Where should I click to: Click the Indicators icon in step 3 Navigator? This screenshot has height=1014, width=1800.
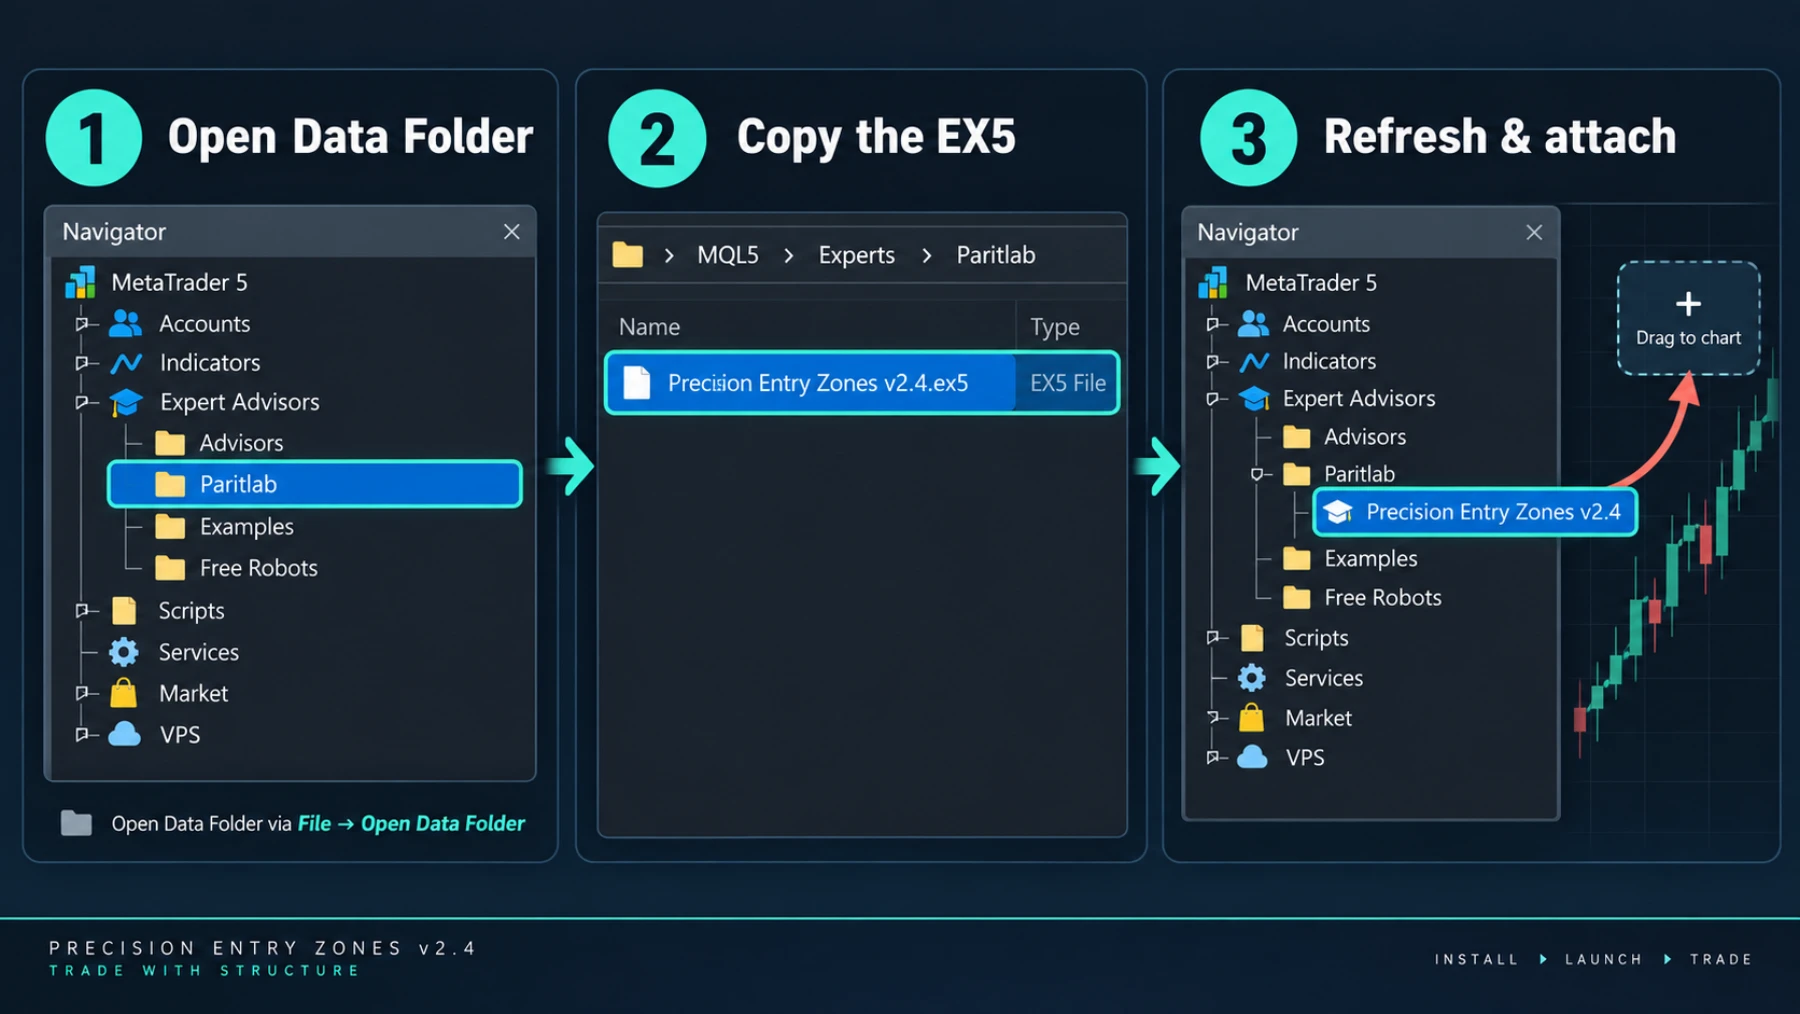tap(1254, 361)
